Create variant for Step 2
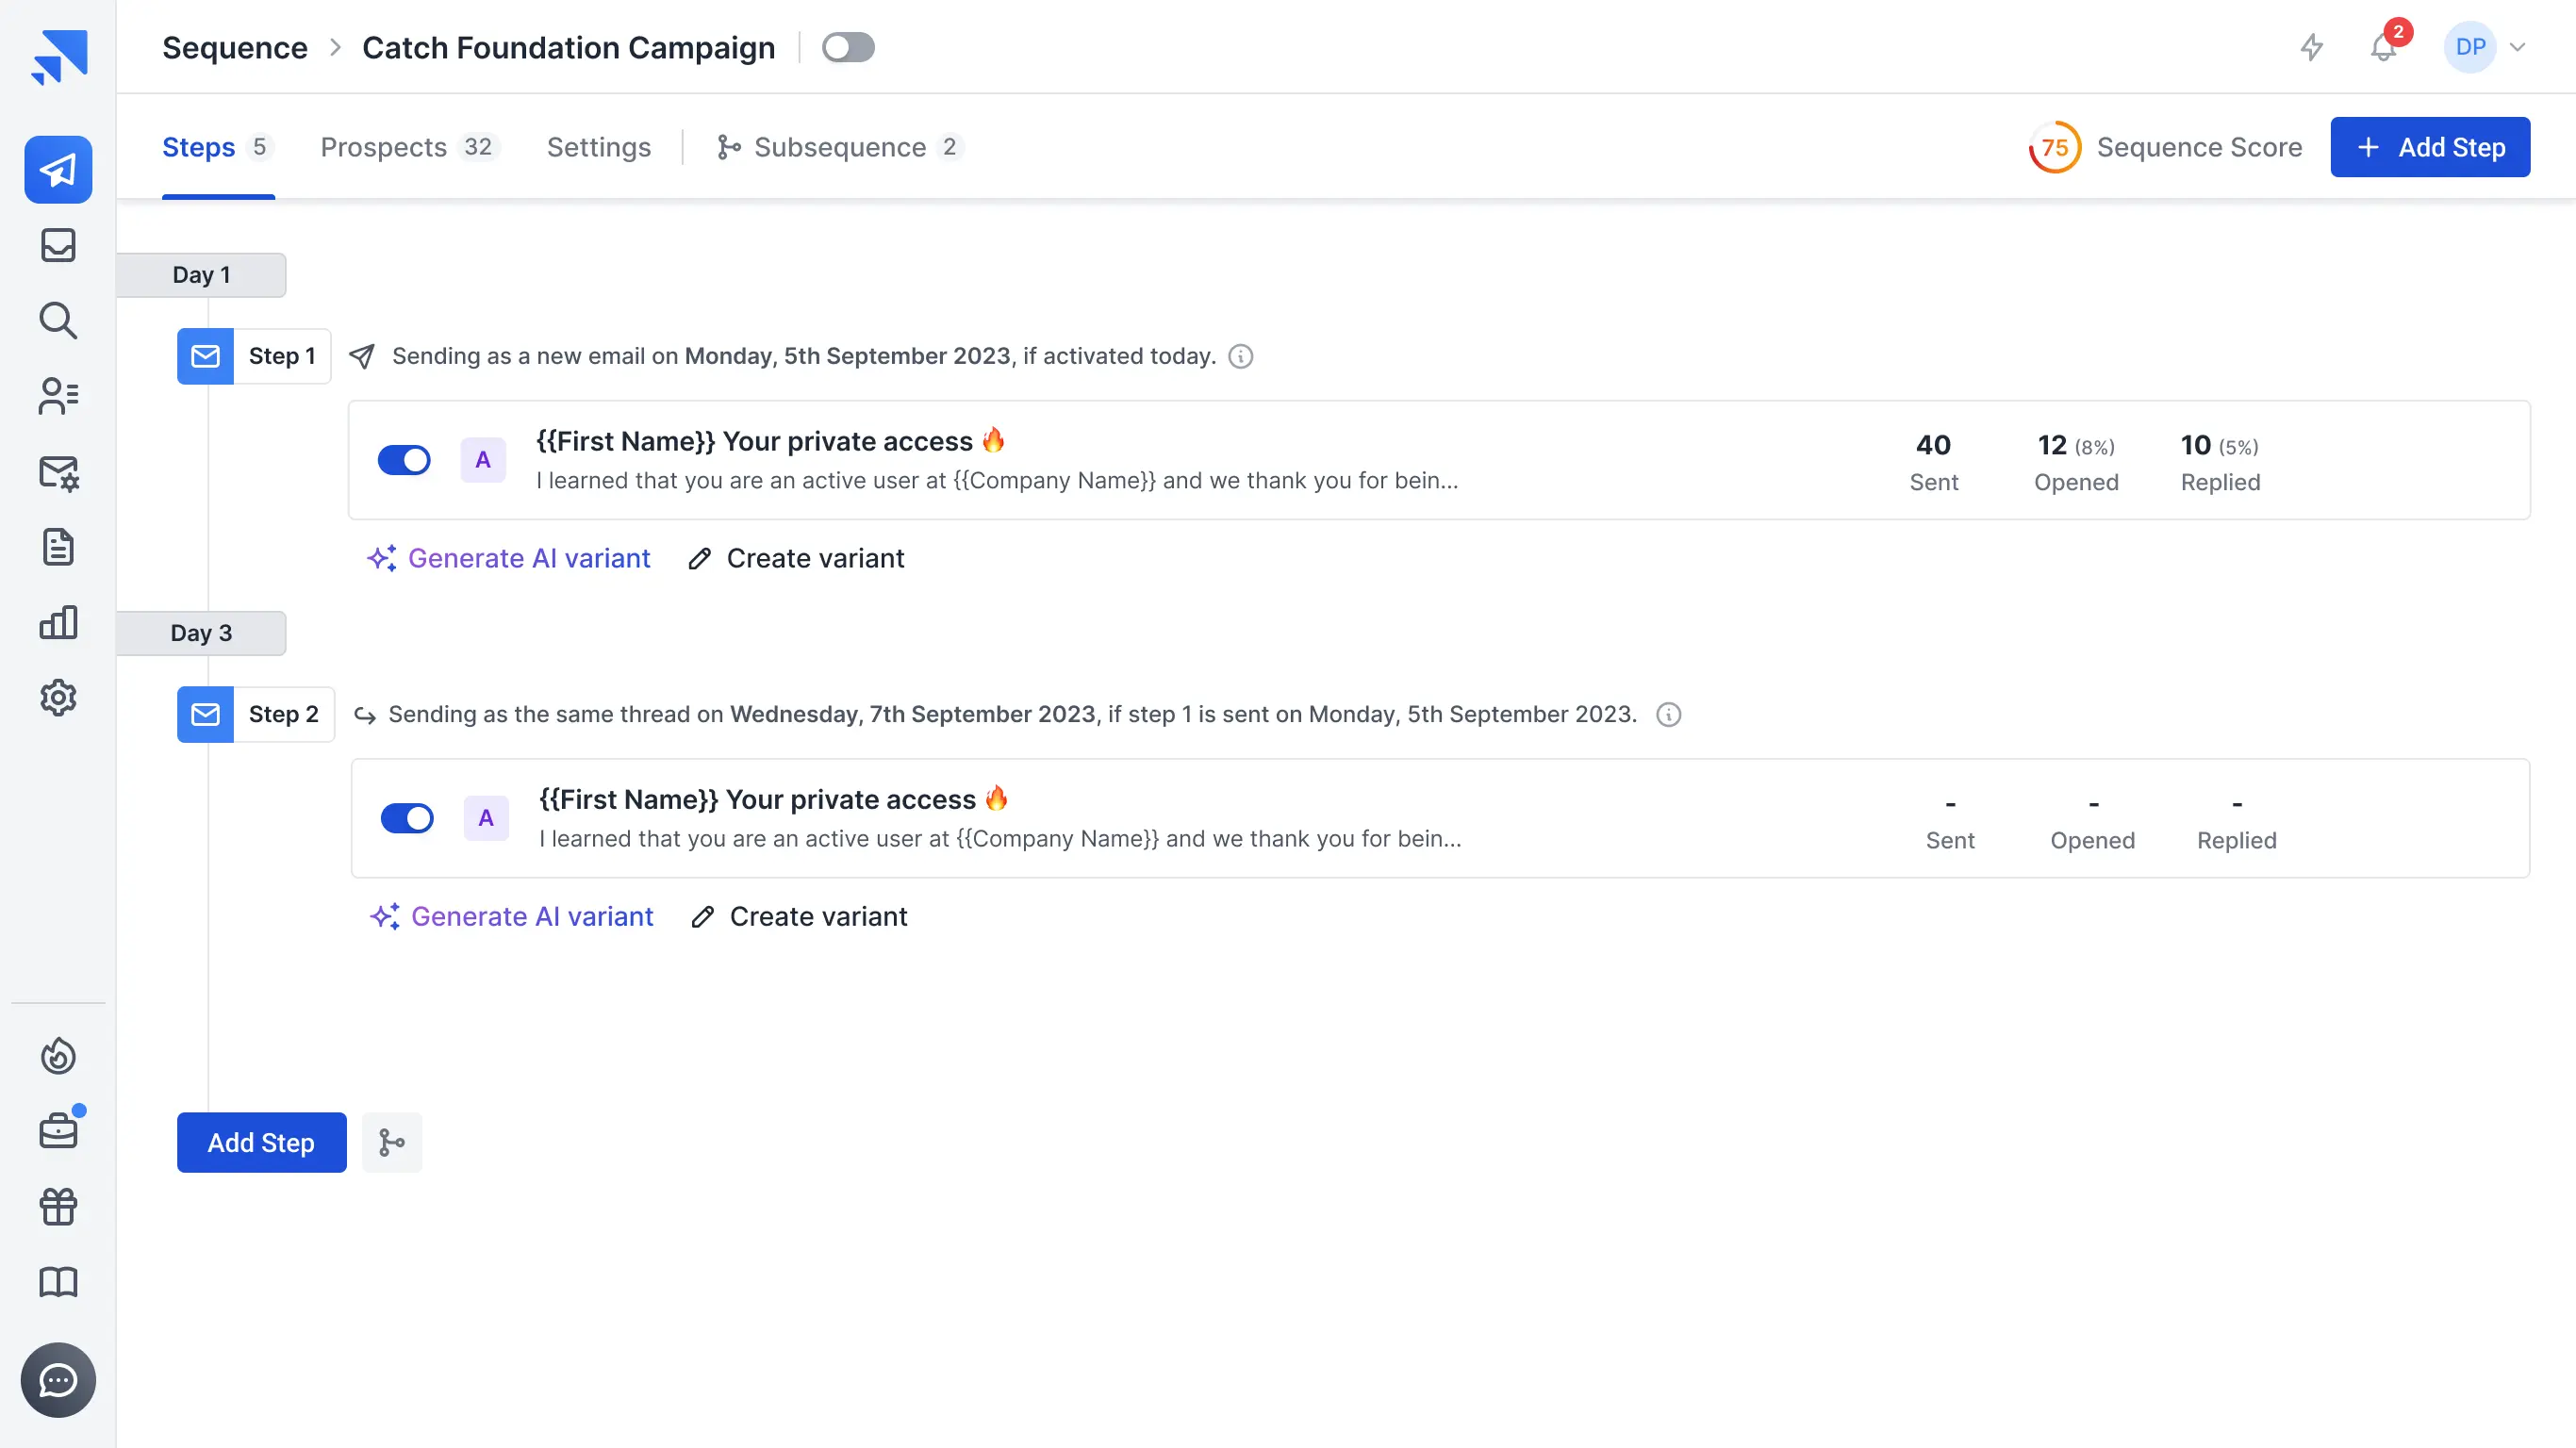The image size is (2576, 1448). [800, 916]
